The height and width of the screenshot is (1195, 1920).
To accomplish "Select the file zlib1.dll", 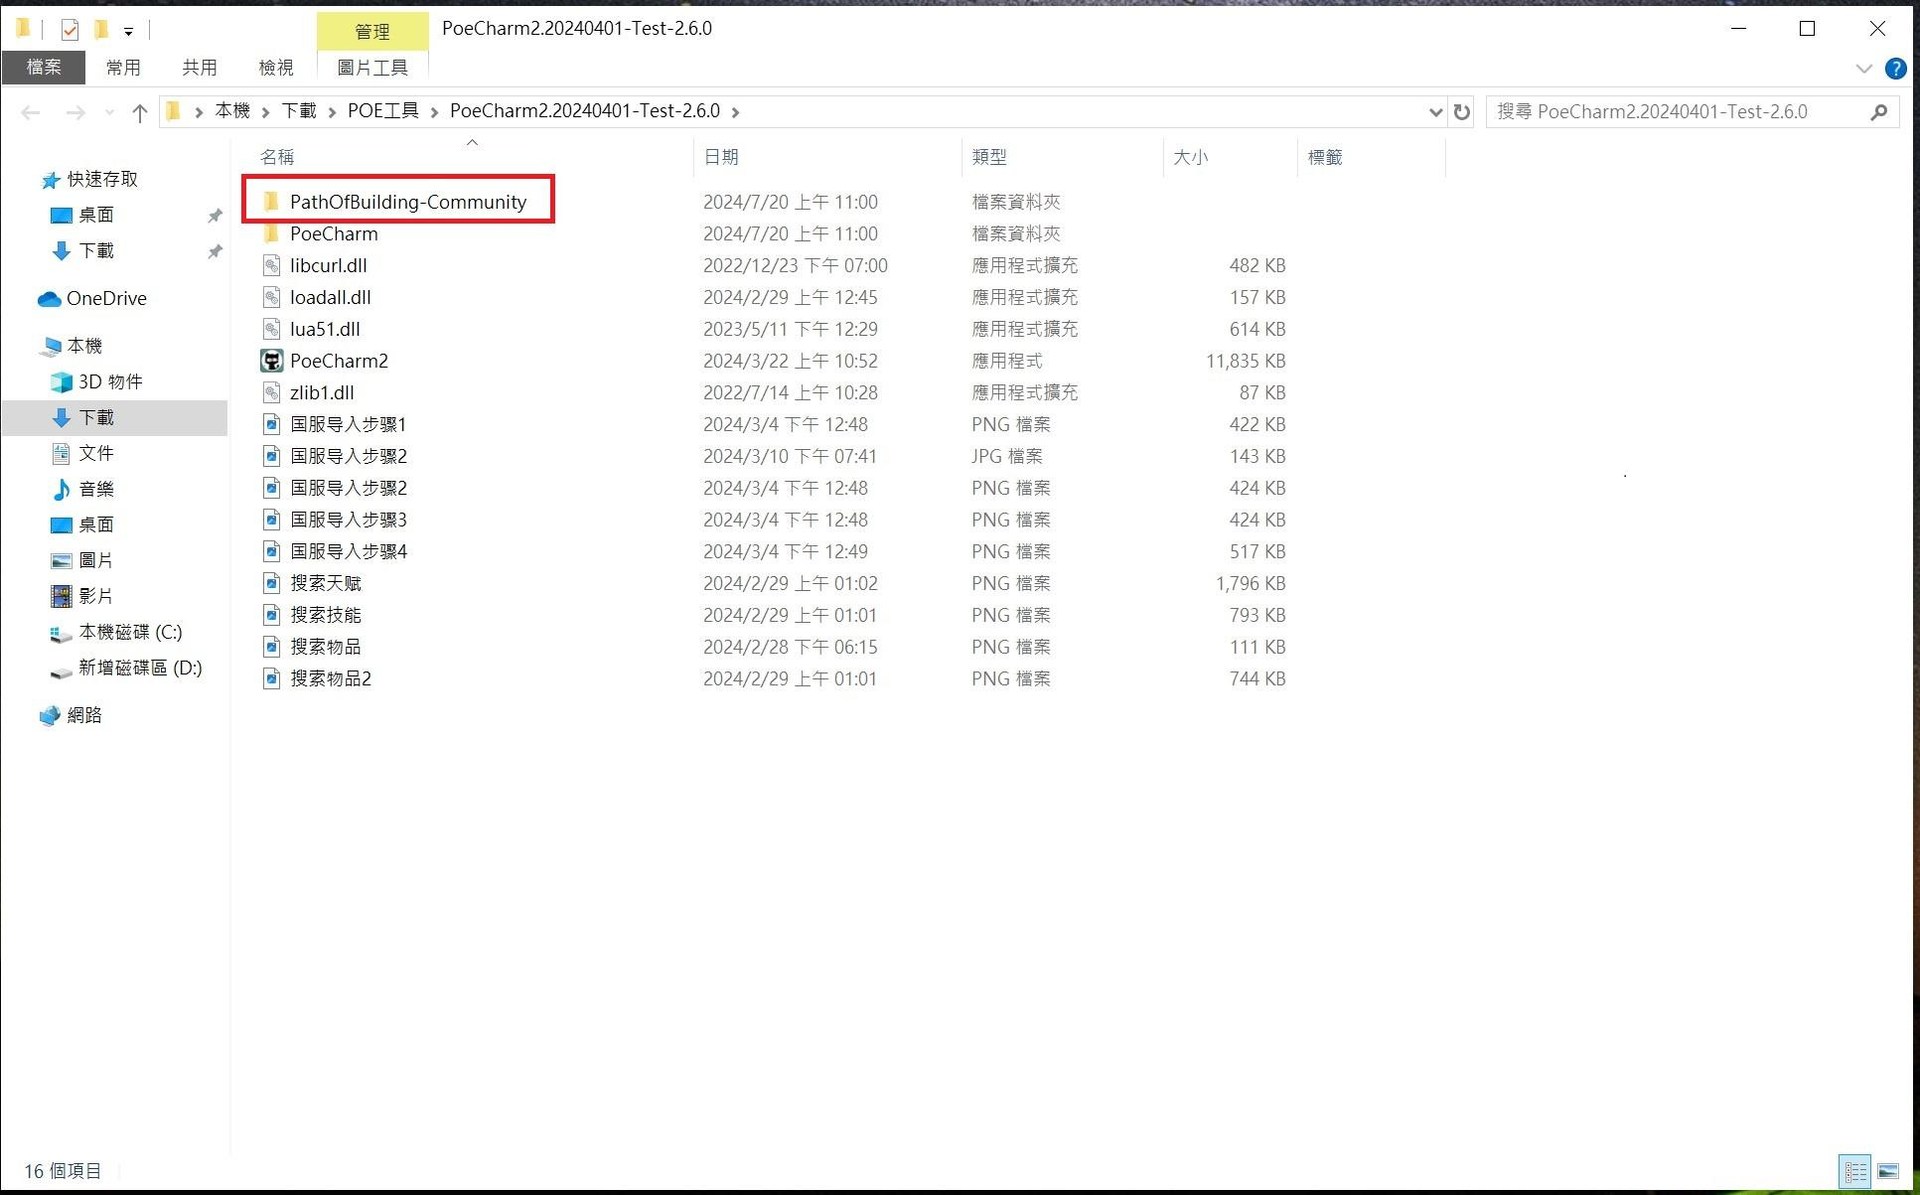I will click(x=322, y=393).
